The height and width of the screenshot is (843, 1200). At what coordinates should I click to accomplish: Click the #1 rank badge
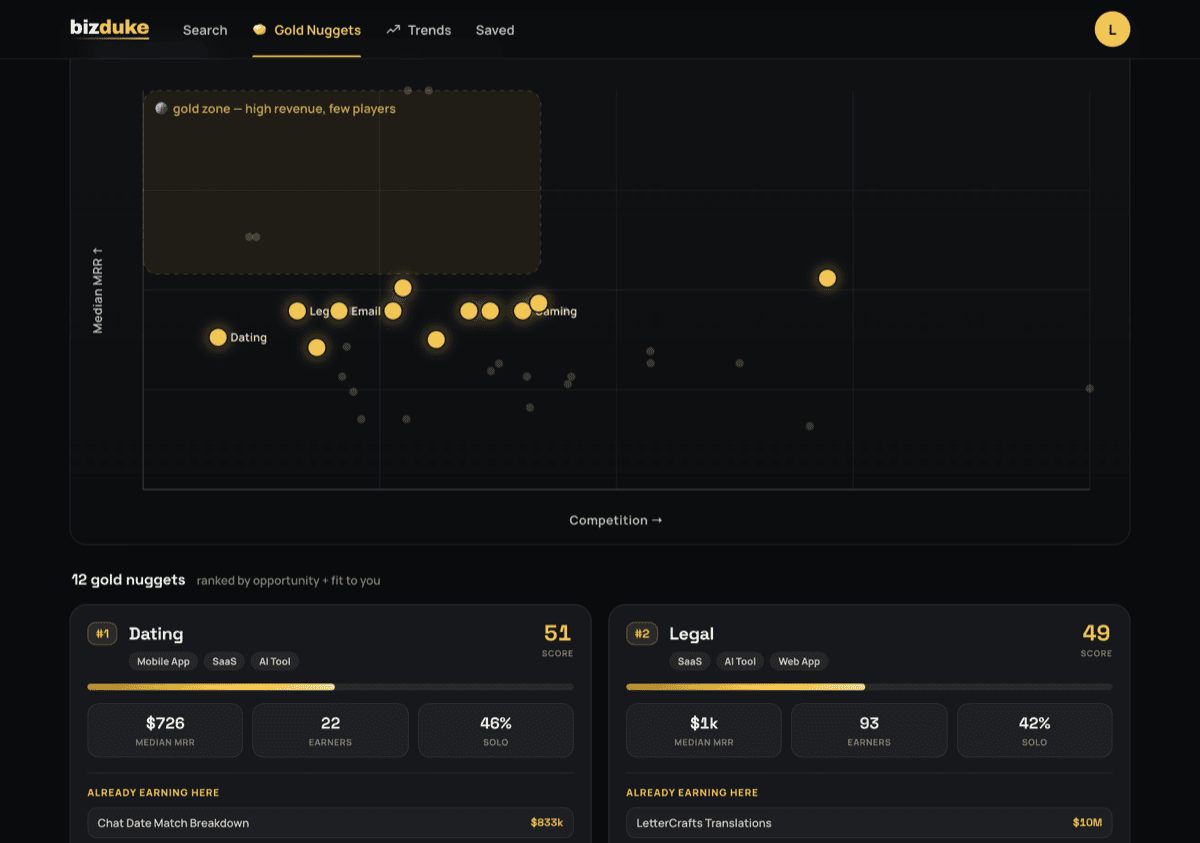coord(102,633)
